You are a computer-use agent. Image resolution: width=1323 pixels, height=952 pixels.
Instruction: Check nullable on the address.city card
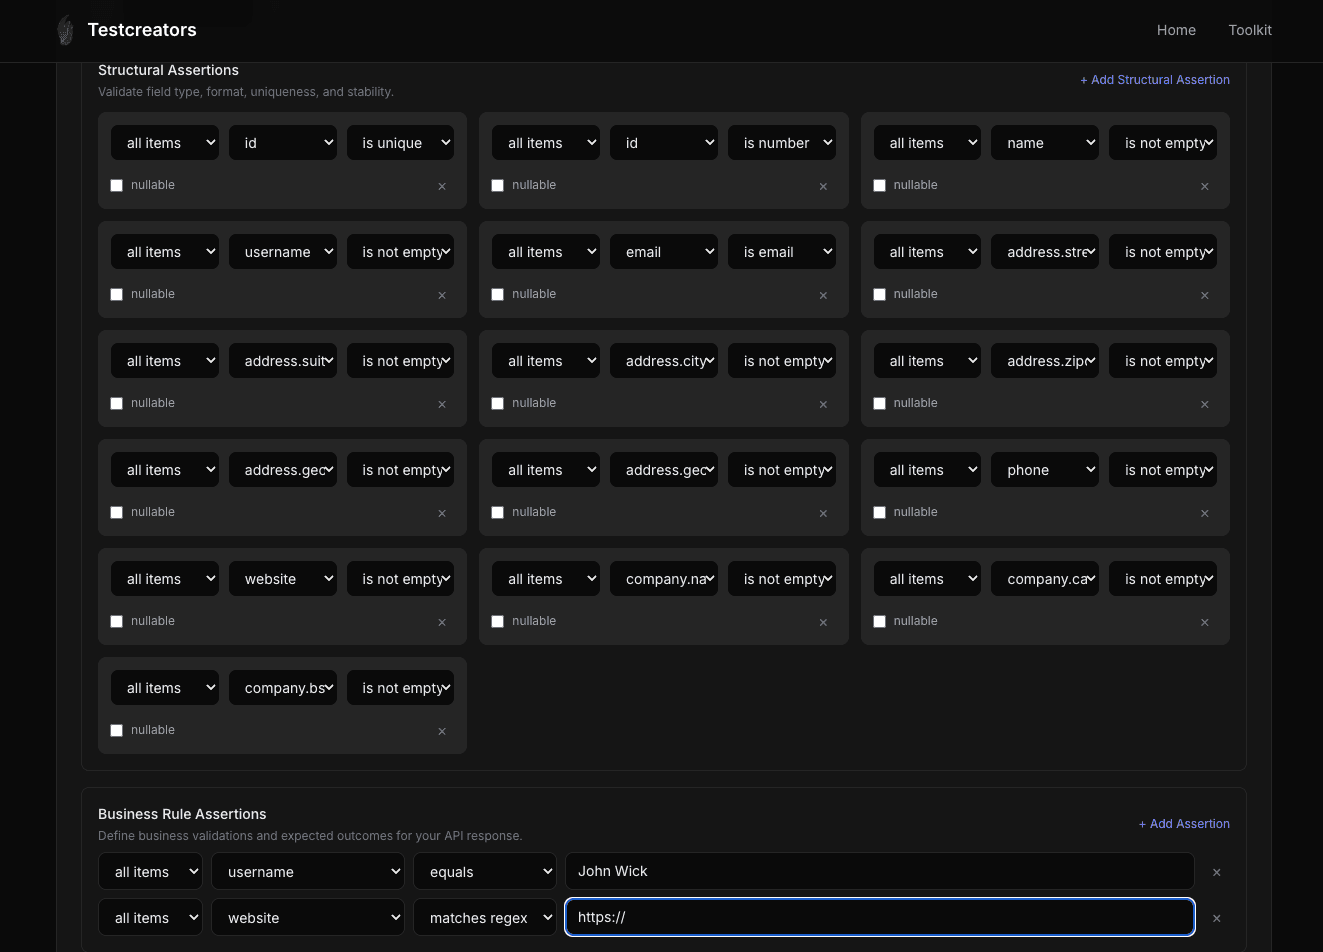(497, 403)
